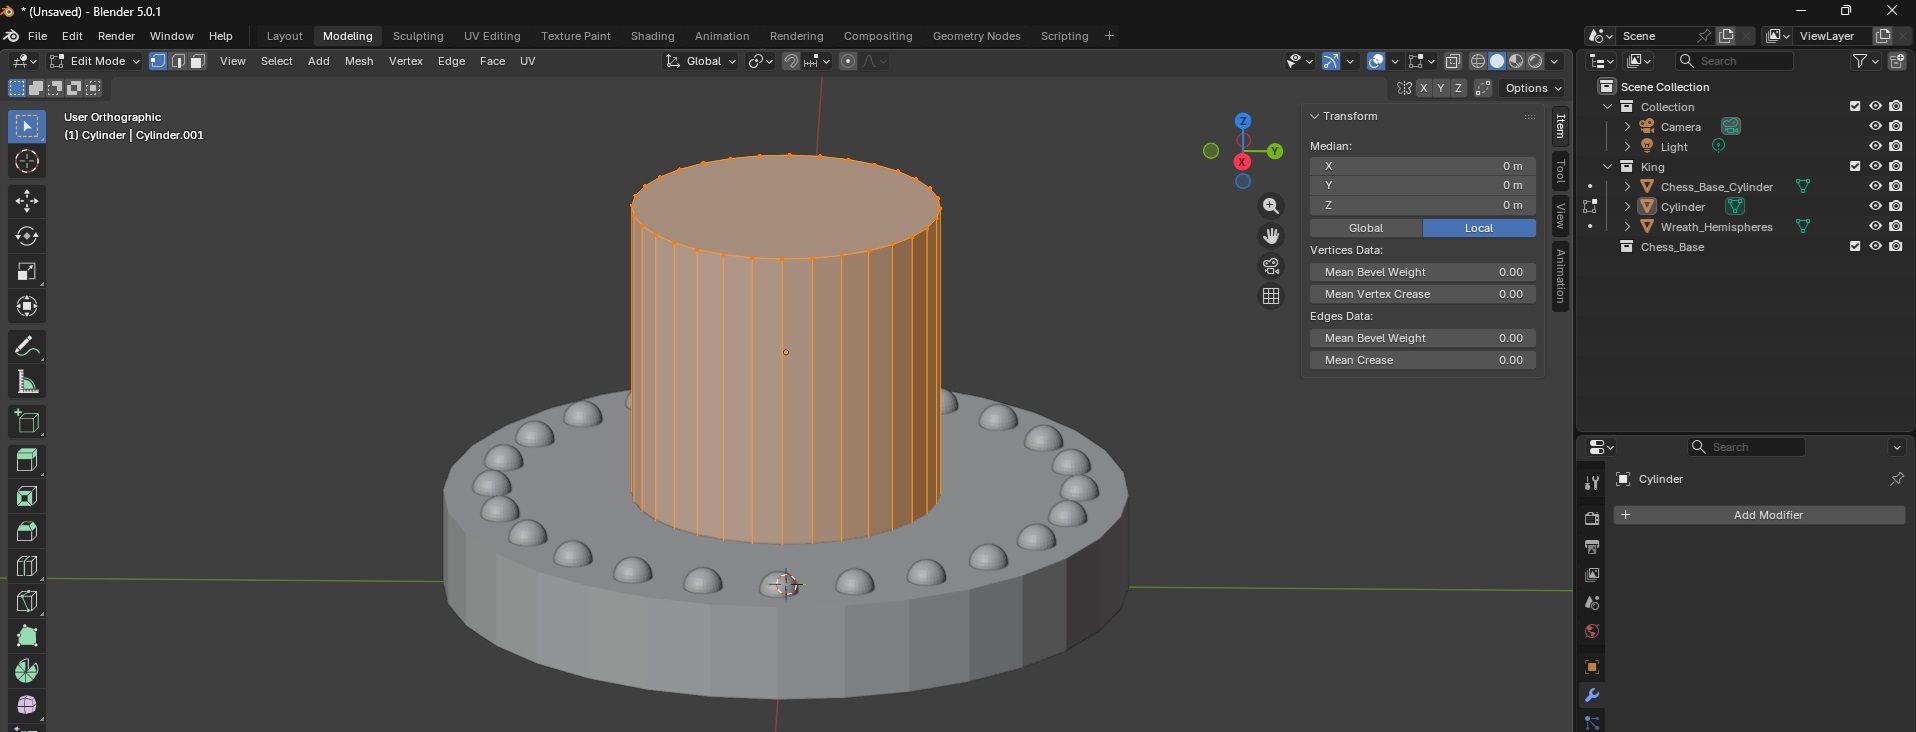Screen dimensions: 1916x732
Task: Select the Measure tool
Action: point(27,382)
